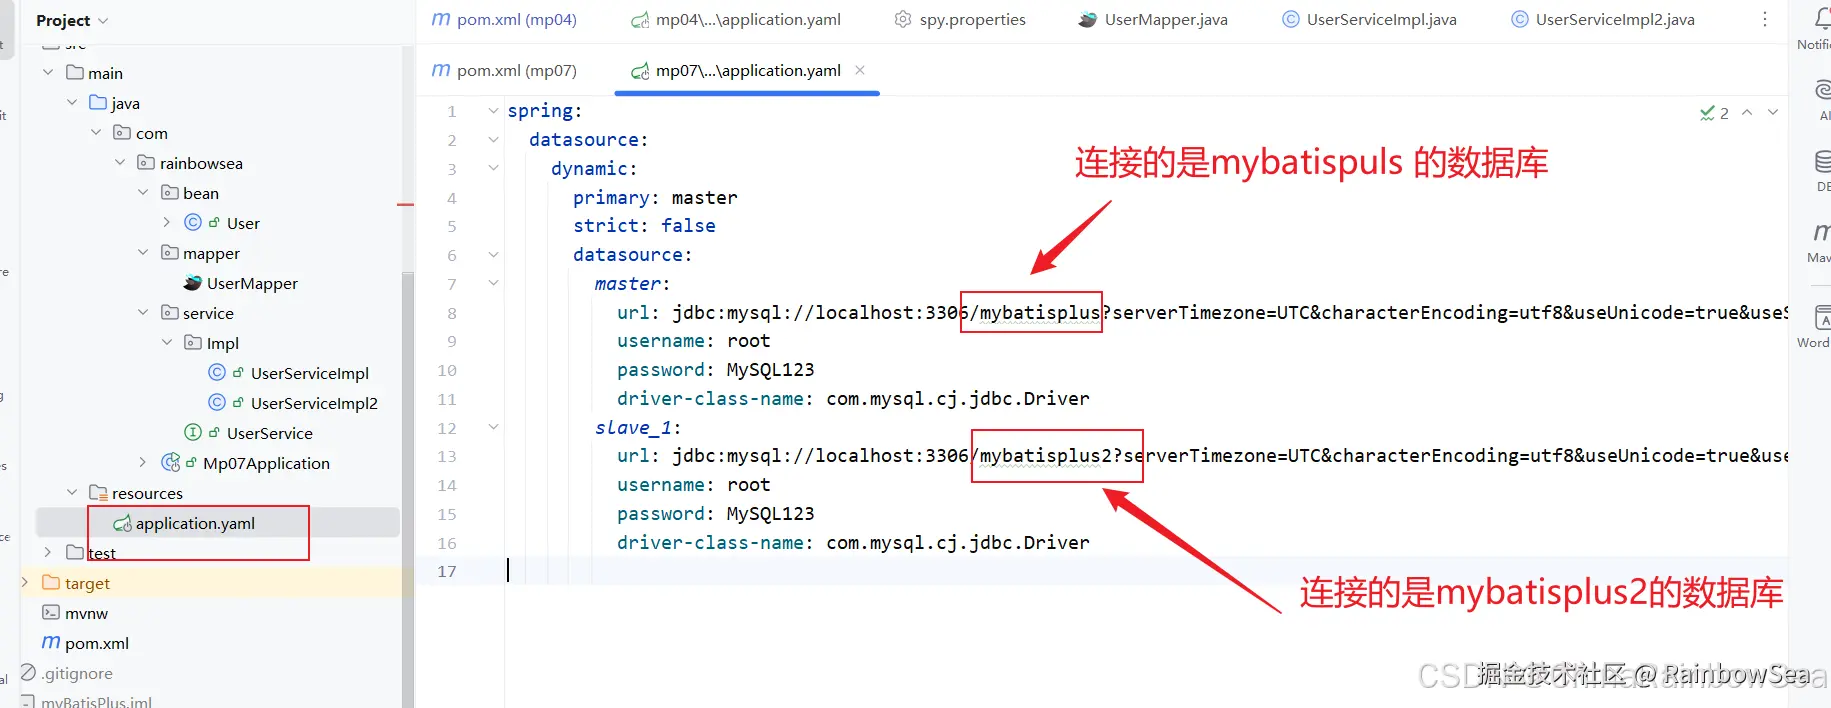Screen dimensions: 1831x708
Task: Click the Mp07Application run class icon
Action: [x=171, y=462]
